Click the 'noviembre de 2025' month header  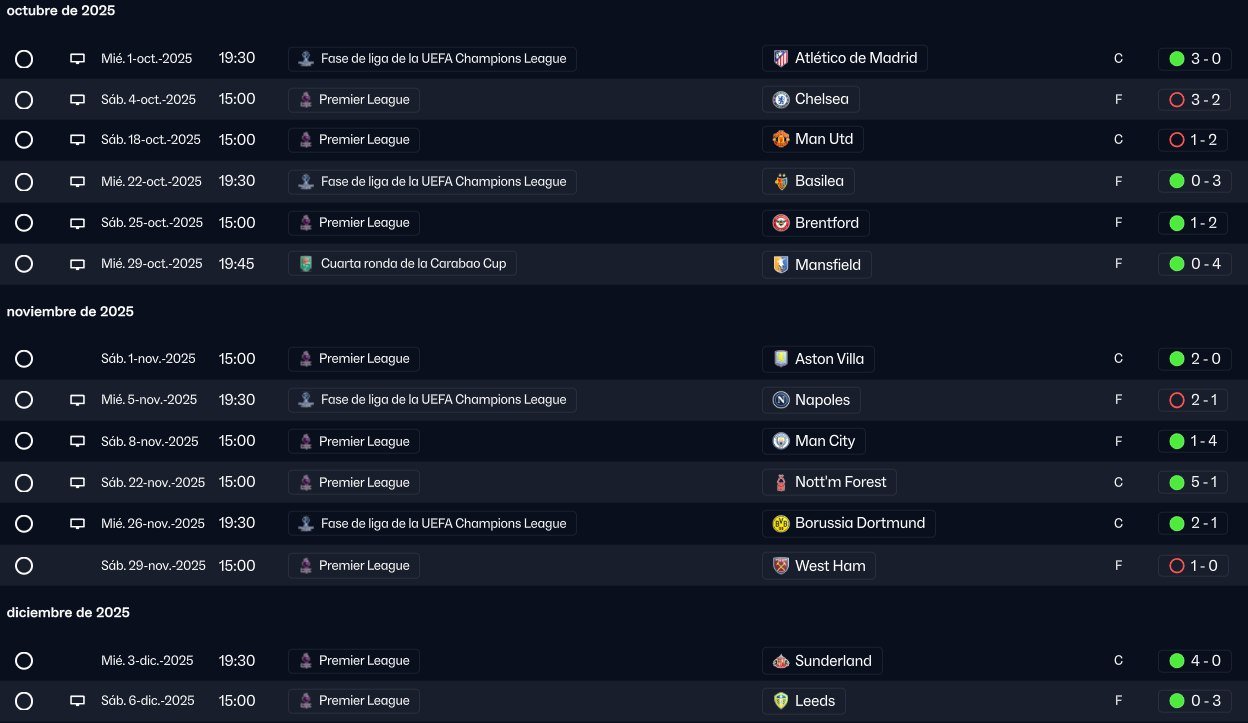[70, 311]
